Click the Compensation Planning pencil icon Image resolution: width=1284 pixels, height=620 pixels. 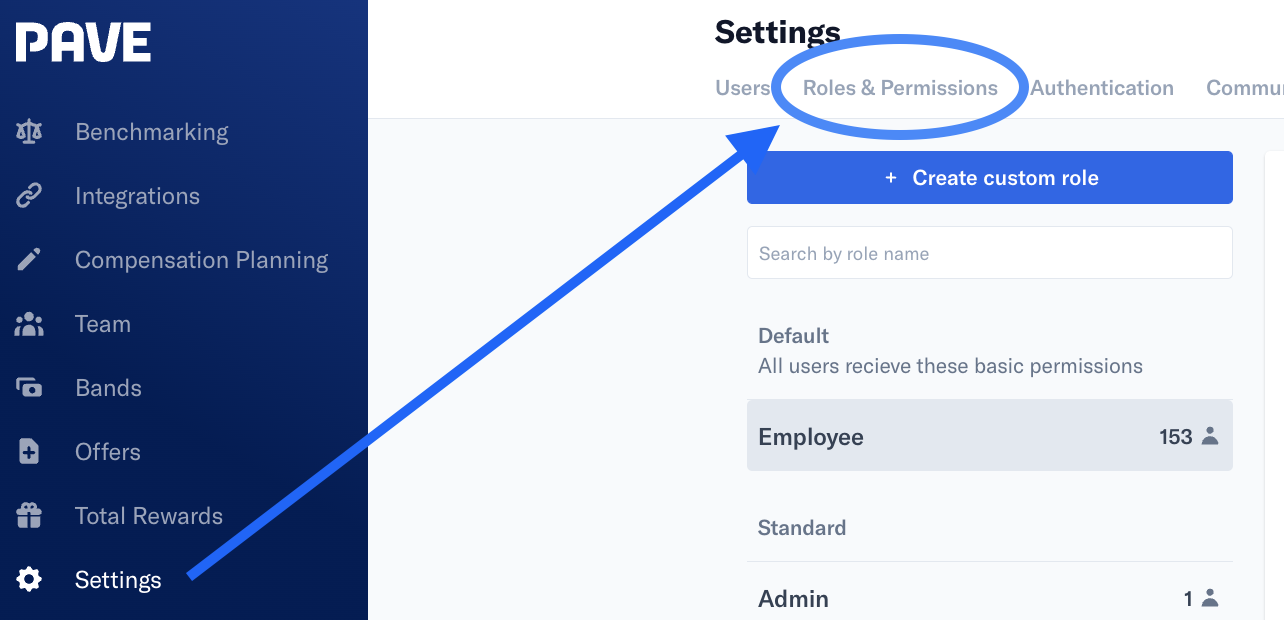coord(29,259)
